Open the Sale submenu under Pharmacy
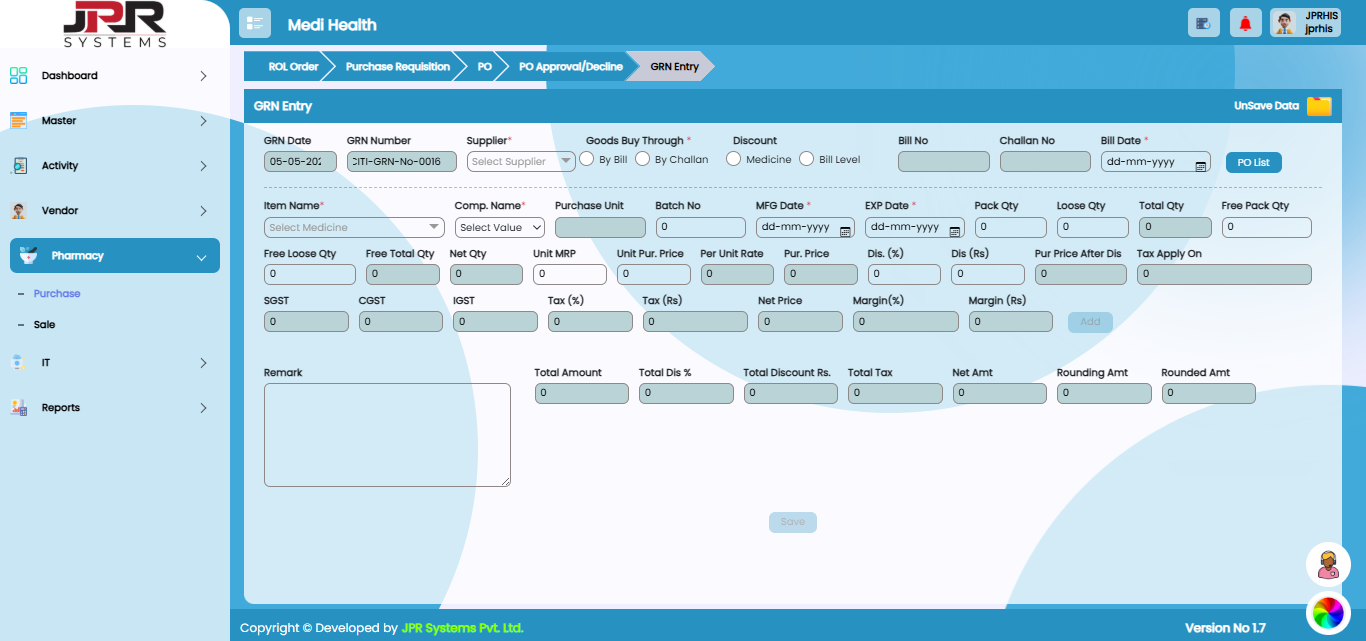This screenshot has height=641, width=1366. coord(44,325)
